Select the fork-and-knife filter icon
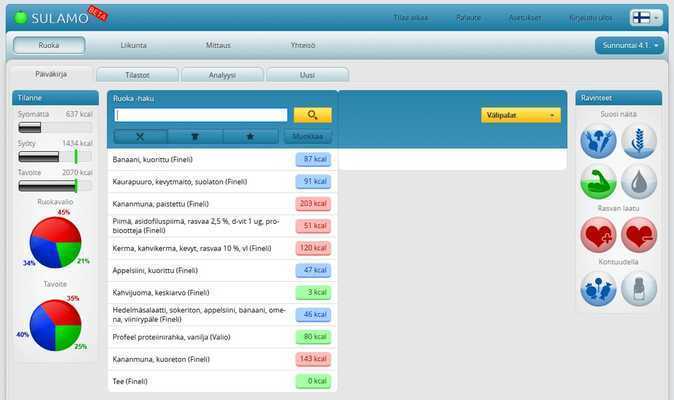Image resolution: width=674 pixels, height=400 pixels. tap(140, 136)
